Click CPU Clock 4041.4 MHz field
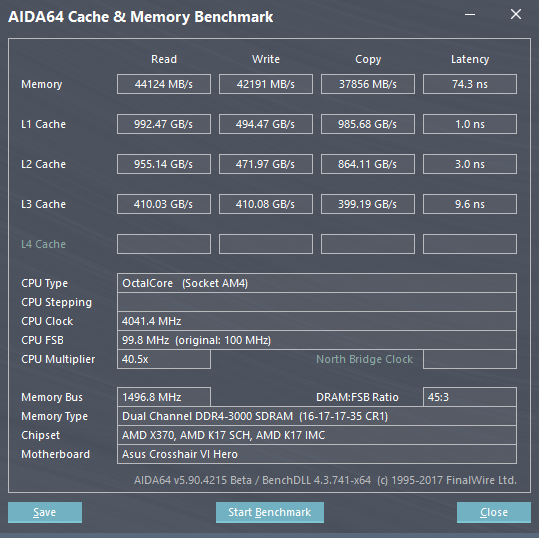The height and width of the screenshot is (538, 539). pyautogui.click(x=317, y=321)
